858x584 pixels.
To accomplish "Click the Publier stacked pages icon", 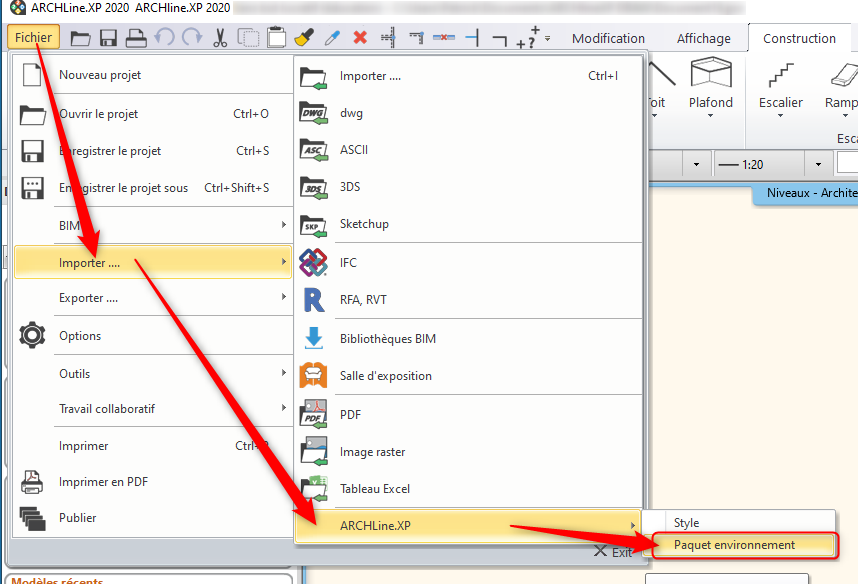I will click(32, 518).
